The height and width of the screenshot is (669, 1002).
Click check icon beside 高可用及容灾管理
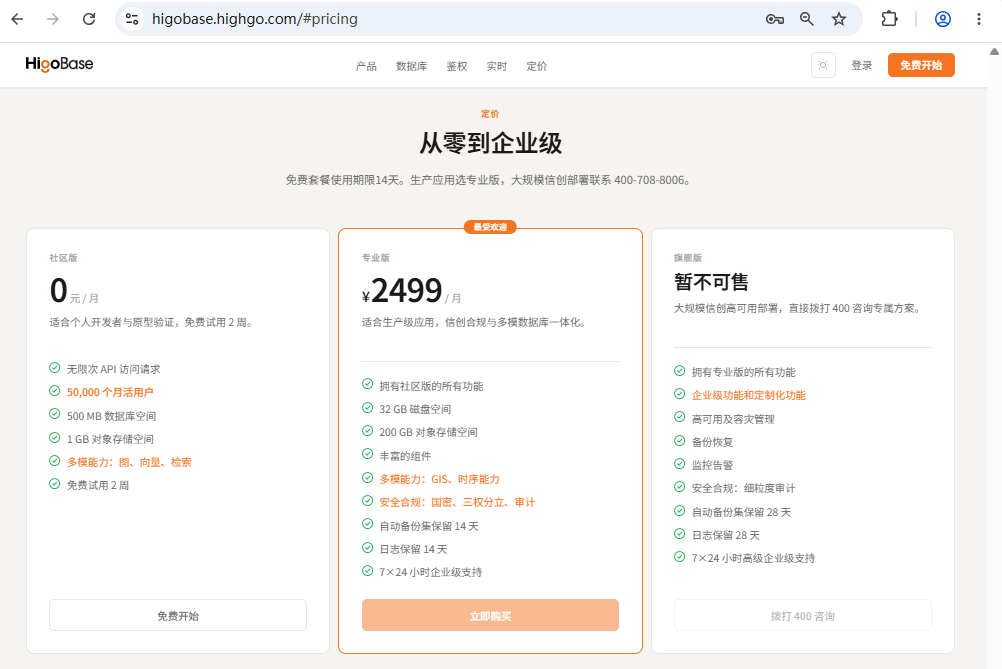pos(679,417)
